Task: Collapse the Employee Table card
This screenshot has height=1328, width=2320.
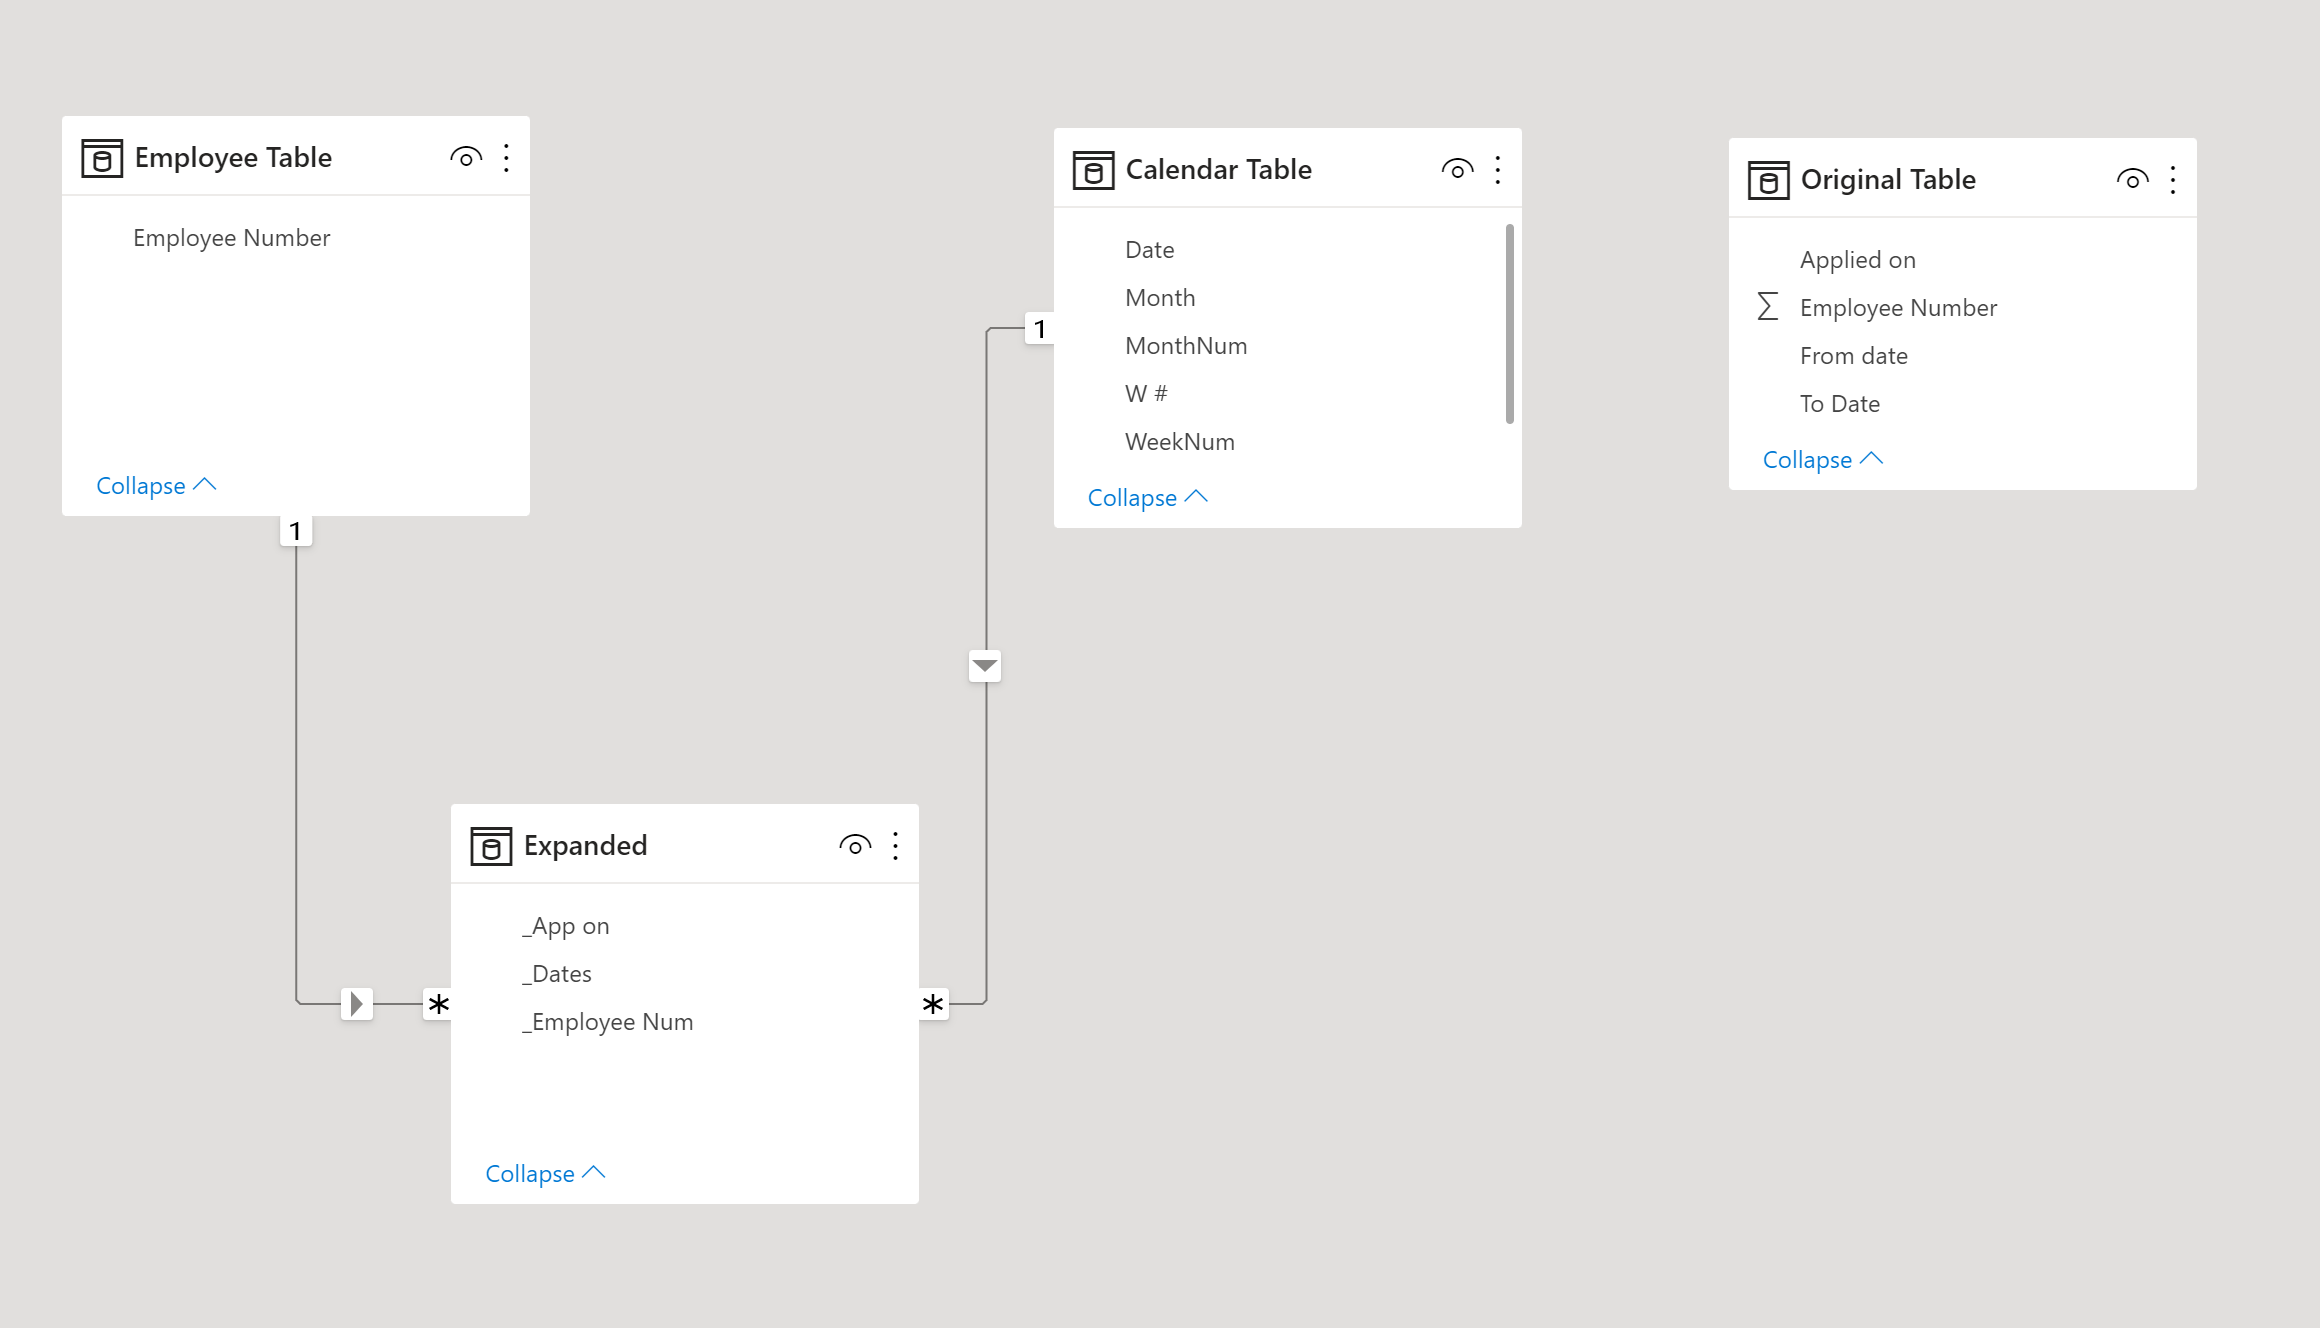Action: pos(156,486)
